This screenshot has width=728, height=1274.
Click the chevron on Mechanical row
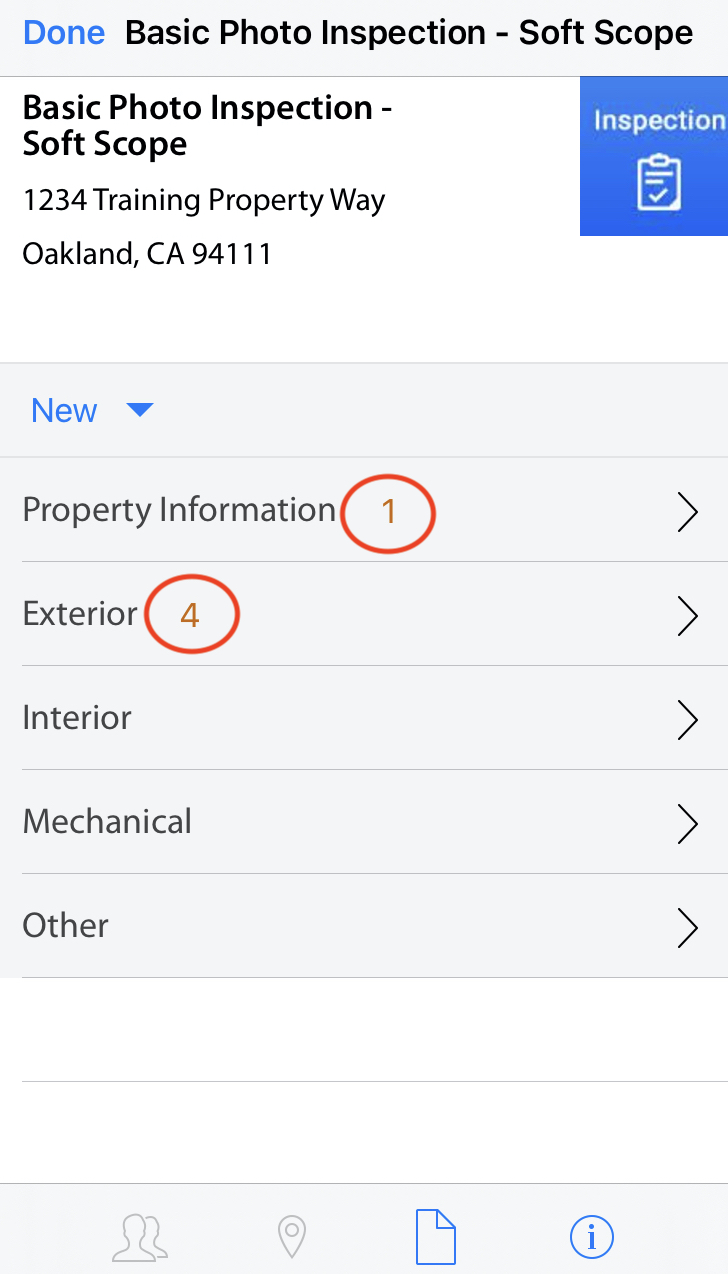[x=687, y=824]
